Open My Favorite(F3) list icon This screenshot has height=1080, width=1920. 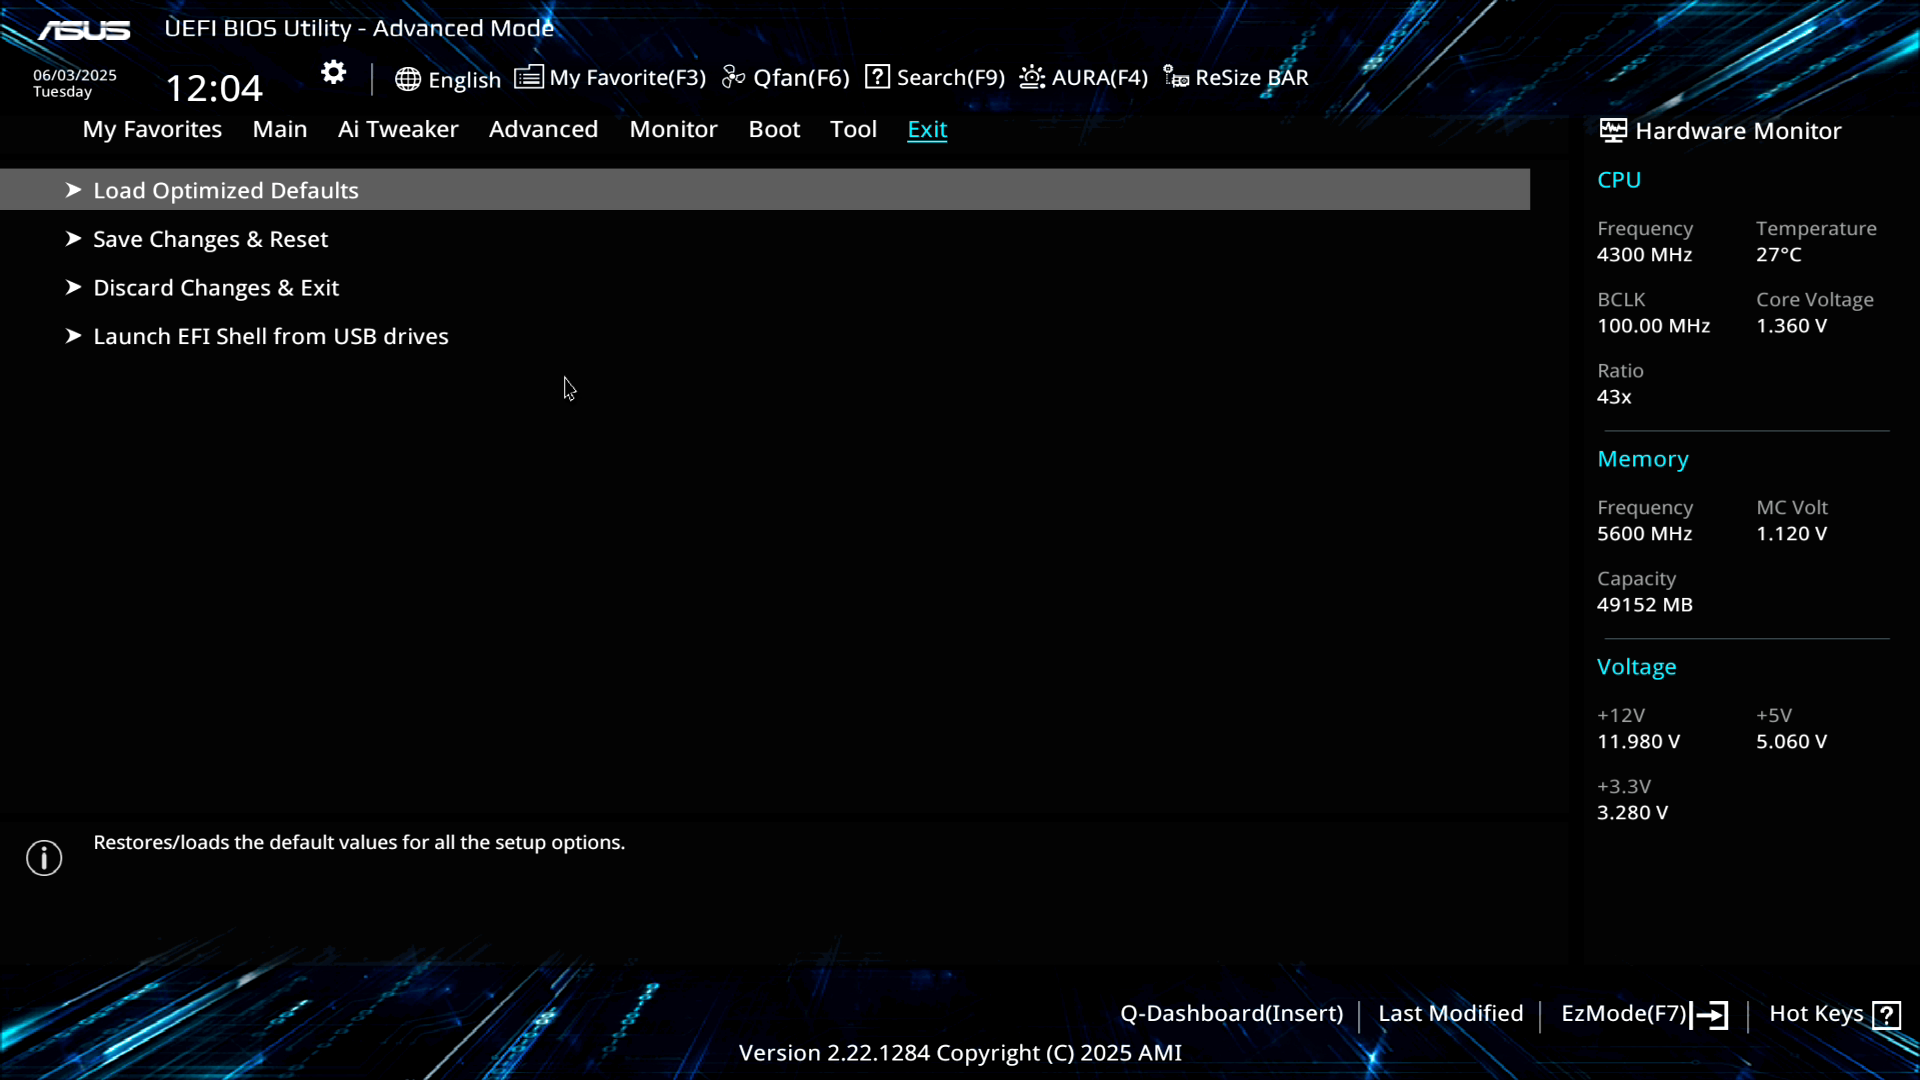529,77
